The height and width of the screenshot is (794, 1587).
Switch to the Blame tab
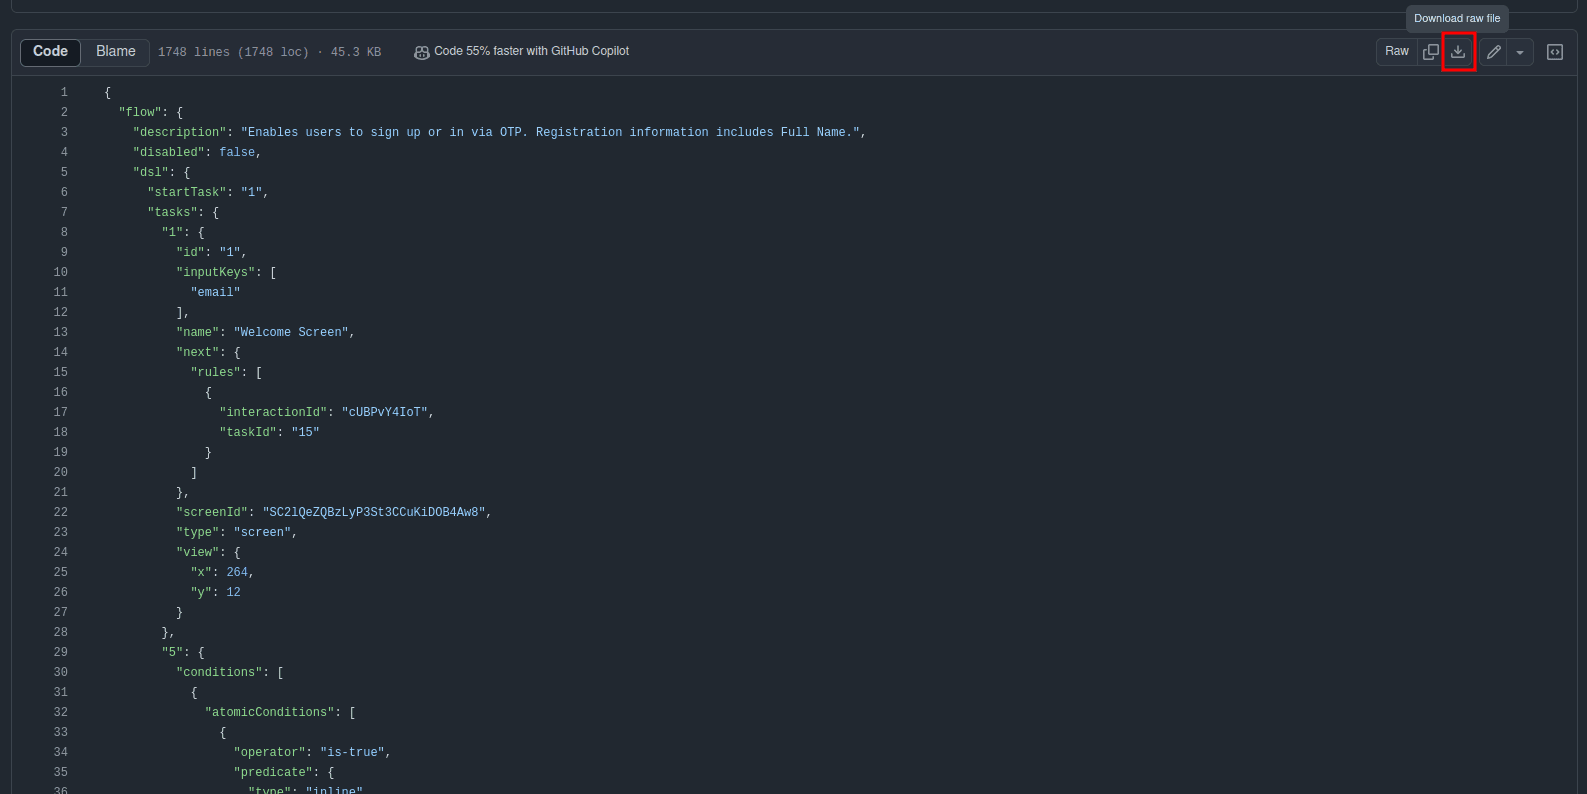pyautogui.click(x=116, y=52)
